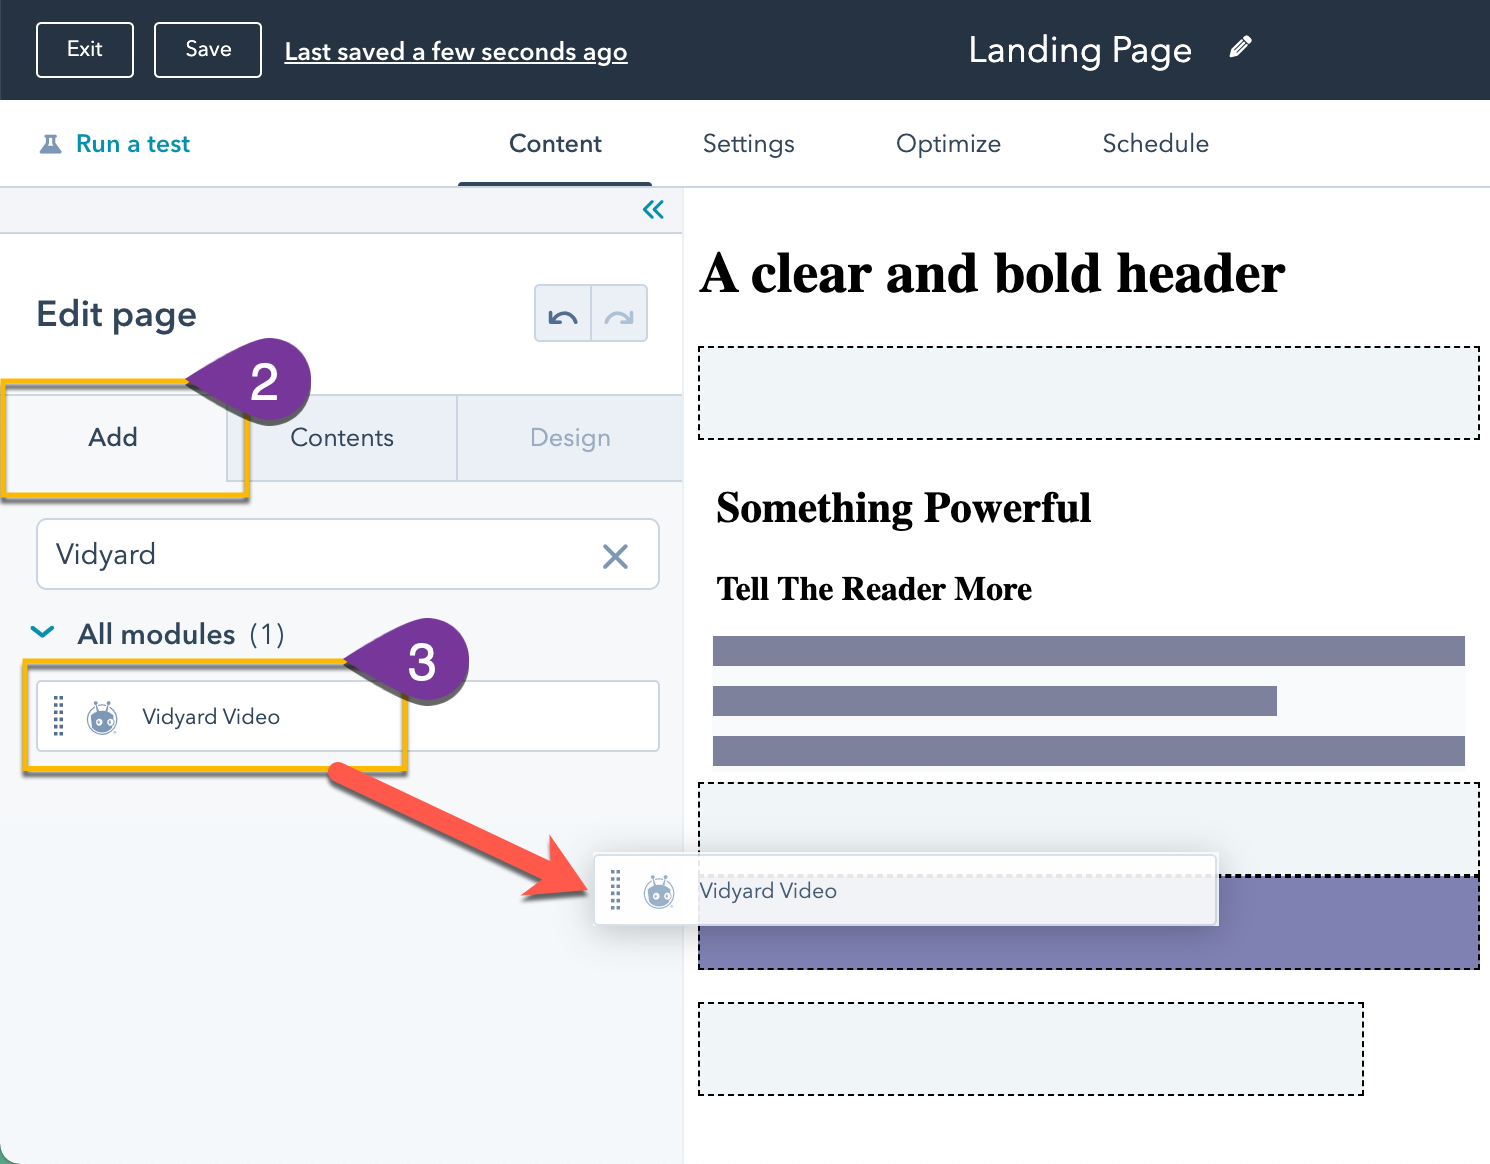Screen dimensions: 1490x1164
Task: Collapse the All modules section chevron
Action: pyautogui.click(x=43, y=633)
